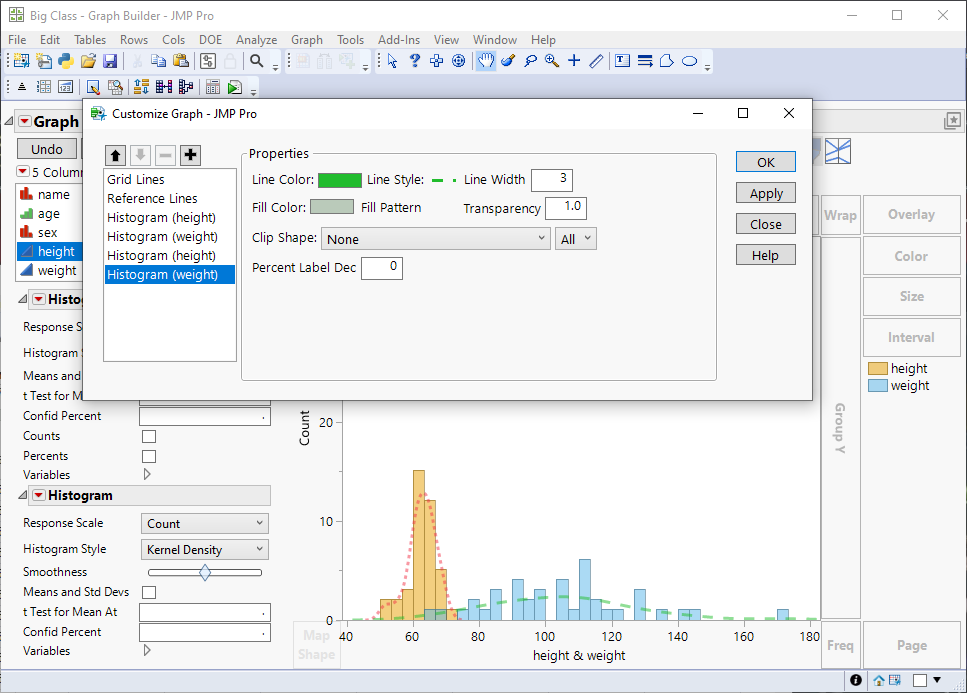Image resolution: width=967 pixels, height=693 pixels.
Task: Open the Histogram Style Kernel Density dropdown
Action: click(205, 549)
